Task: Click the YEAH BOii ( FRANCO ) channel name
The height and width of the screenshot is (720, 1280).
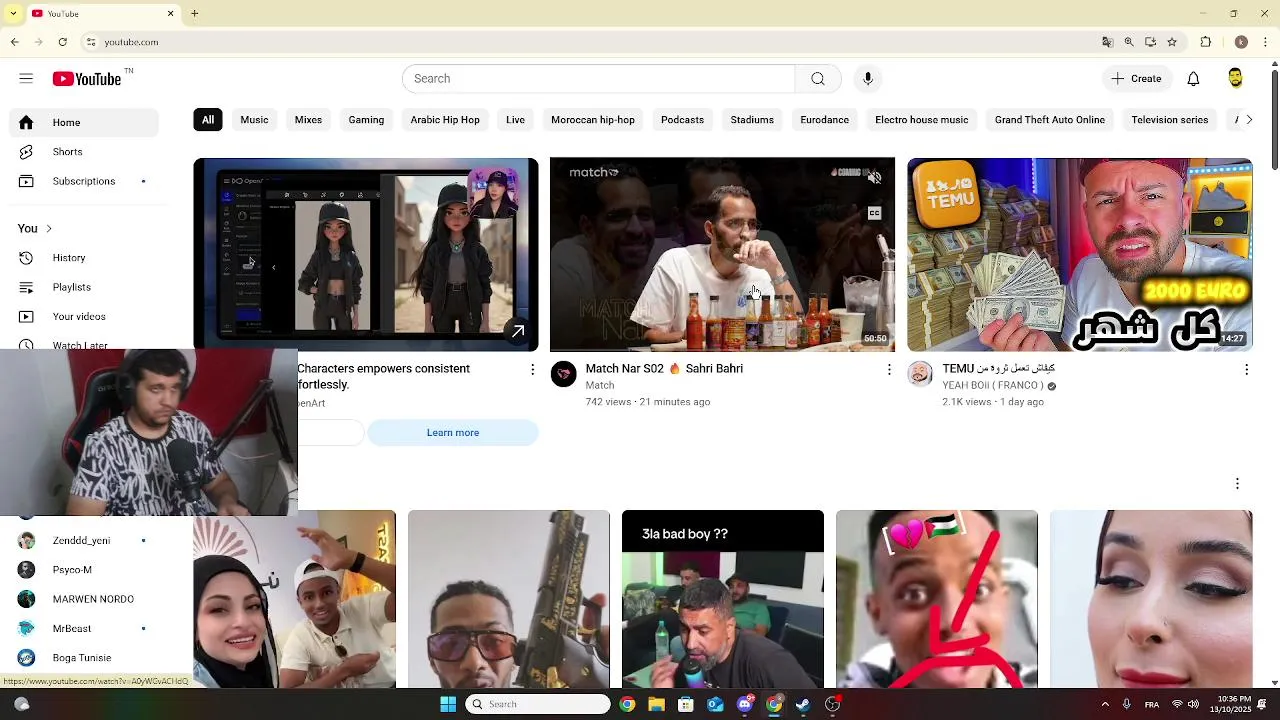Action: point(993,385)
